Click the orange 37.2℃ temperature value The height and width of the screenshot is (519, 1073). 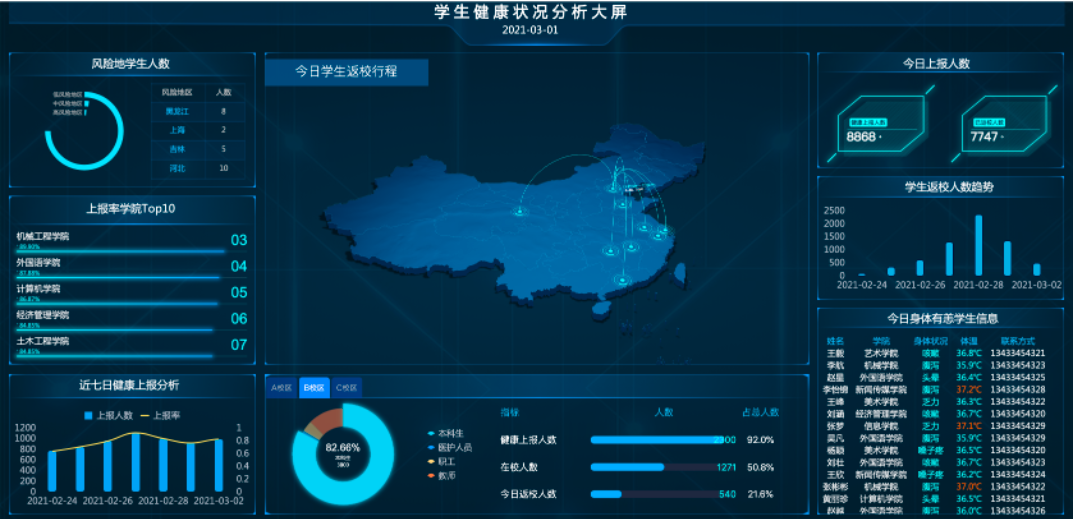click(x=969, y=390)
